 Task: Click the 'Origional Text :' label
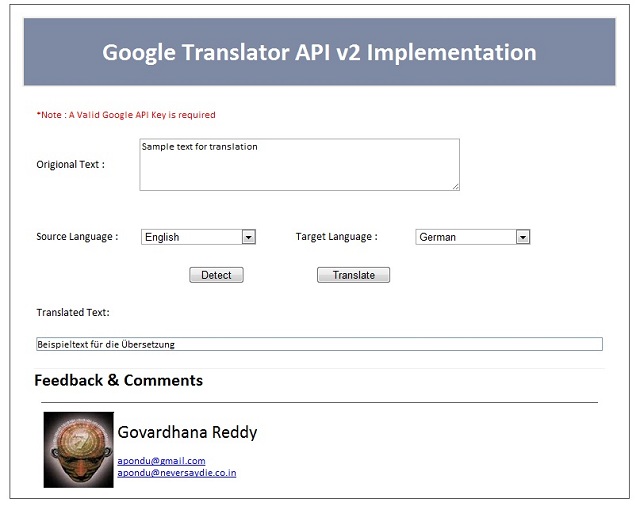[71, 164]
